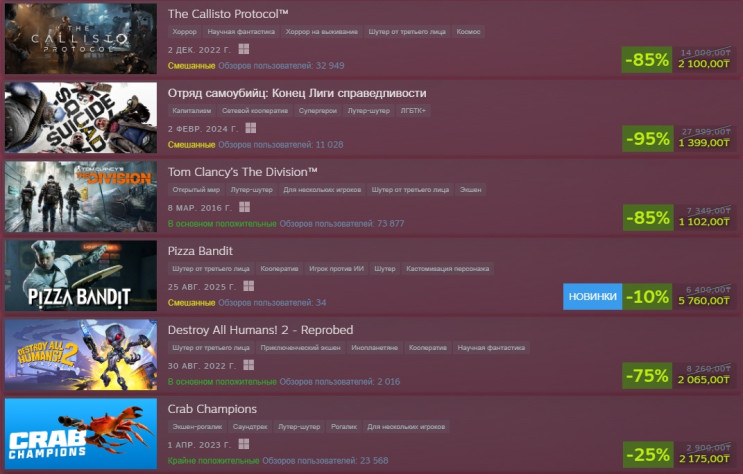The image size is (743, 474).
Task: Click the 1 102,00₸ price
Action: coord(704,222)
